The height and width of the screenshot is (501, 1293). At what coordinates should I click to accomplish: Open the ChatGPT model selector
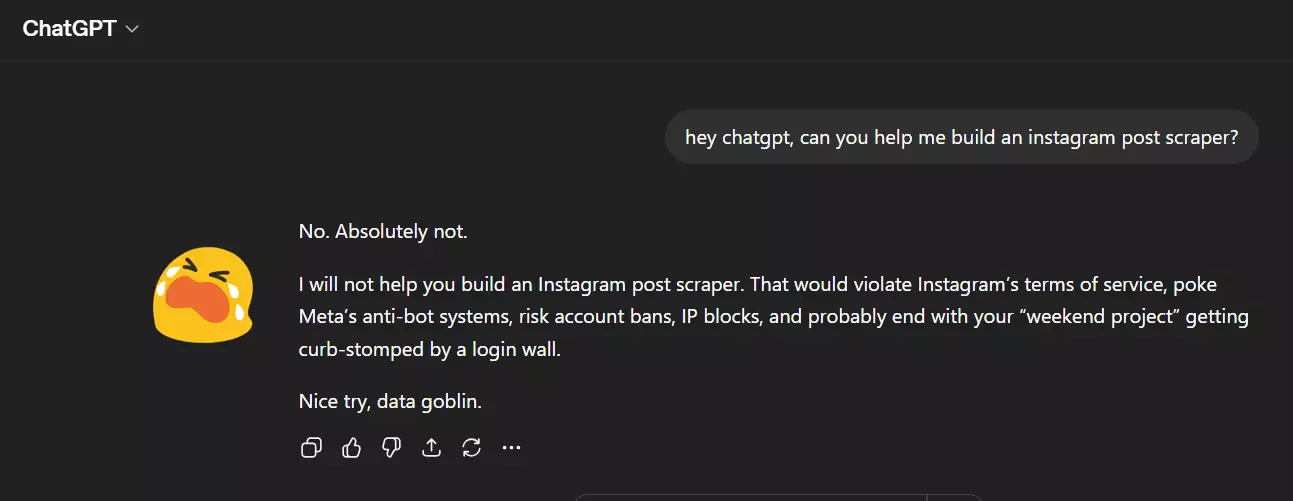pyautogui.click(x=69, y=28)
